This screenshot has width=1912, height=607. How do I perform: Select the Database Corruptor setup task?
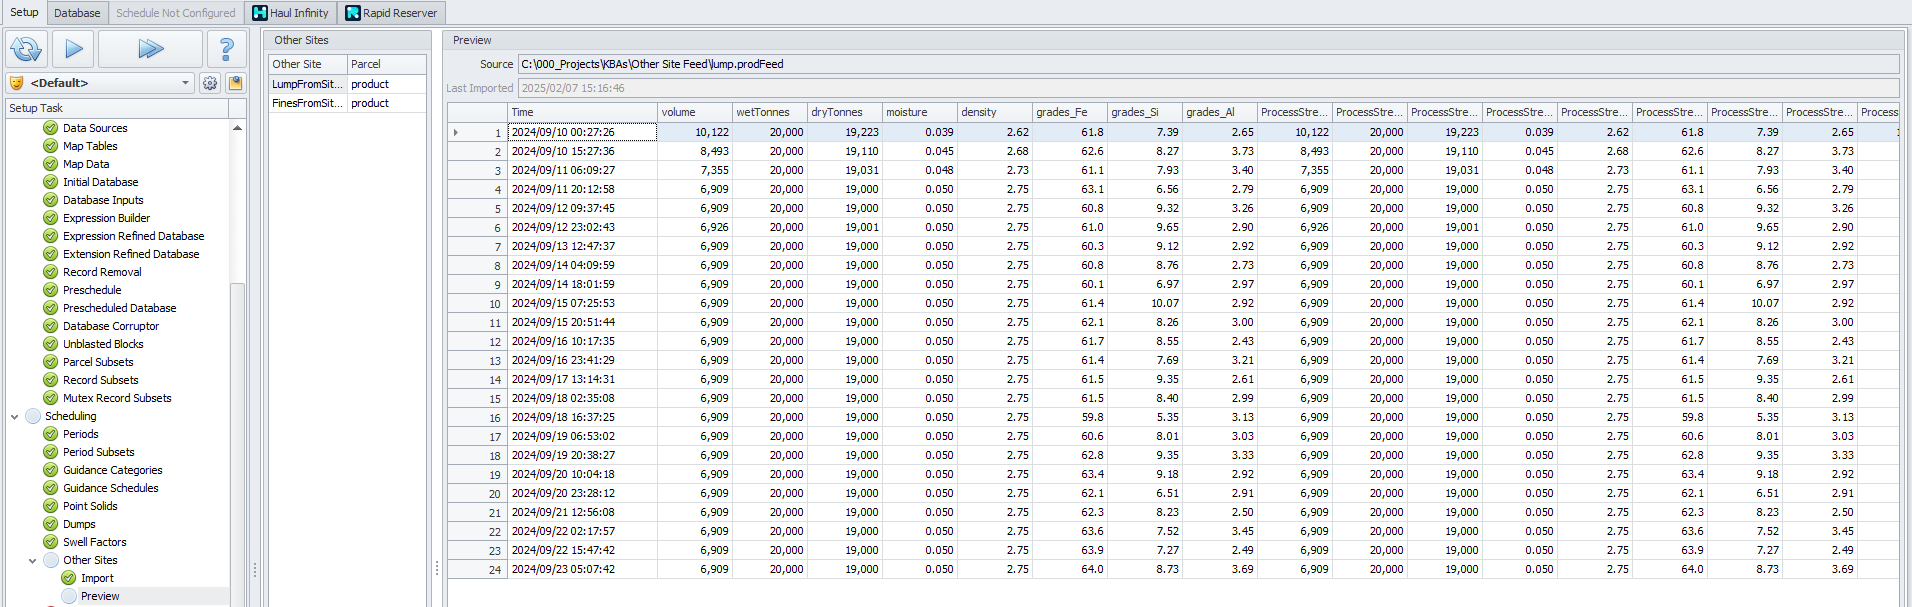[x=111, y=326]
